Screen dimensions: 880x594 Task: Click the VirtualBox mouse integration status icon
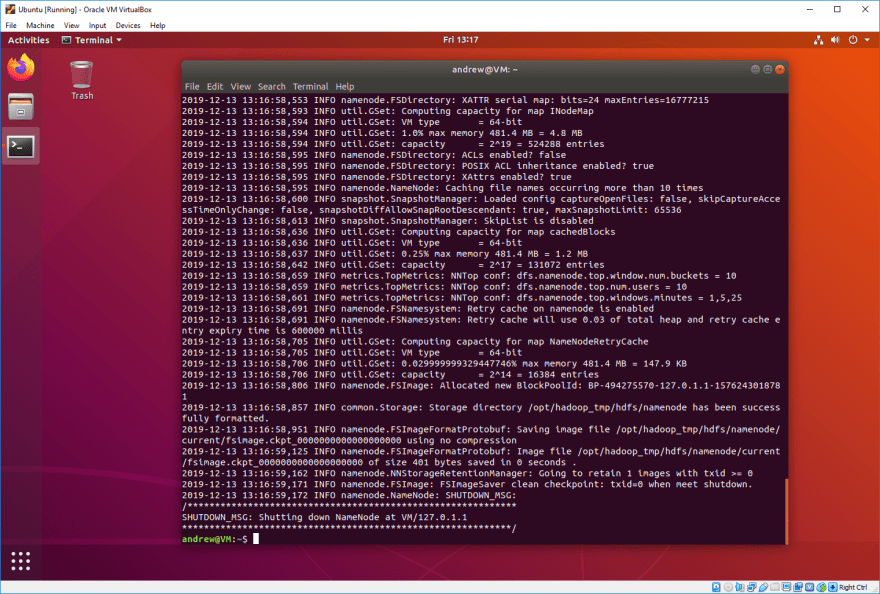coord(821,587)
